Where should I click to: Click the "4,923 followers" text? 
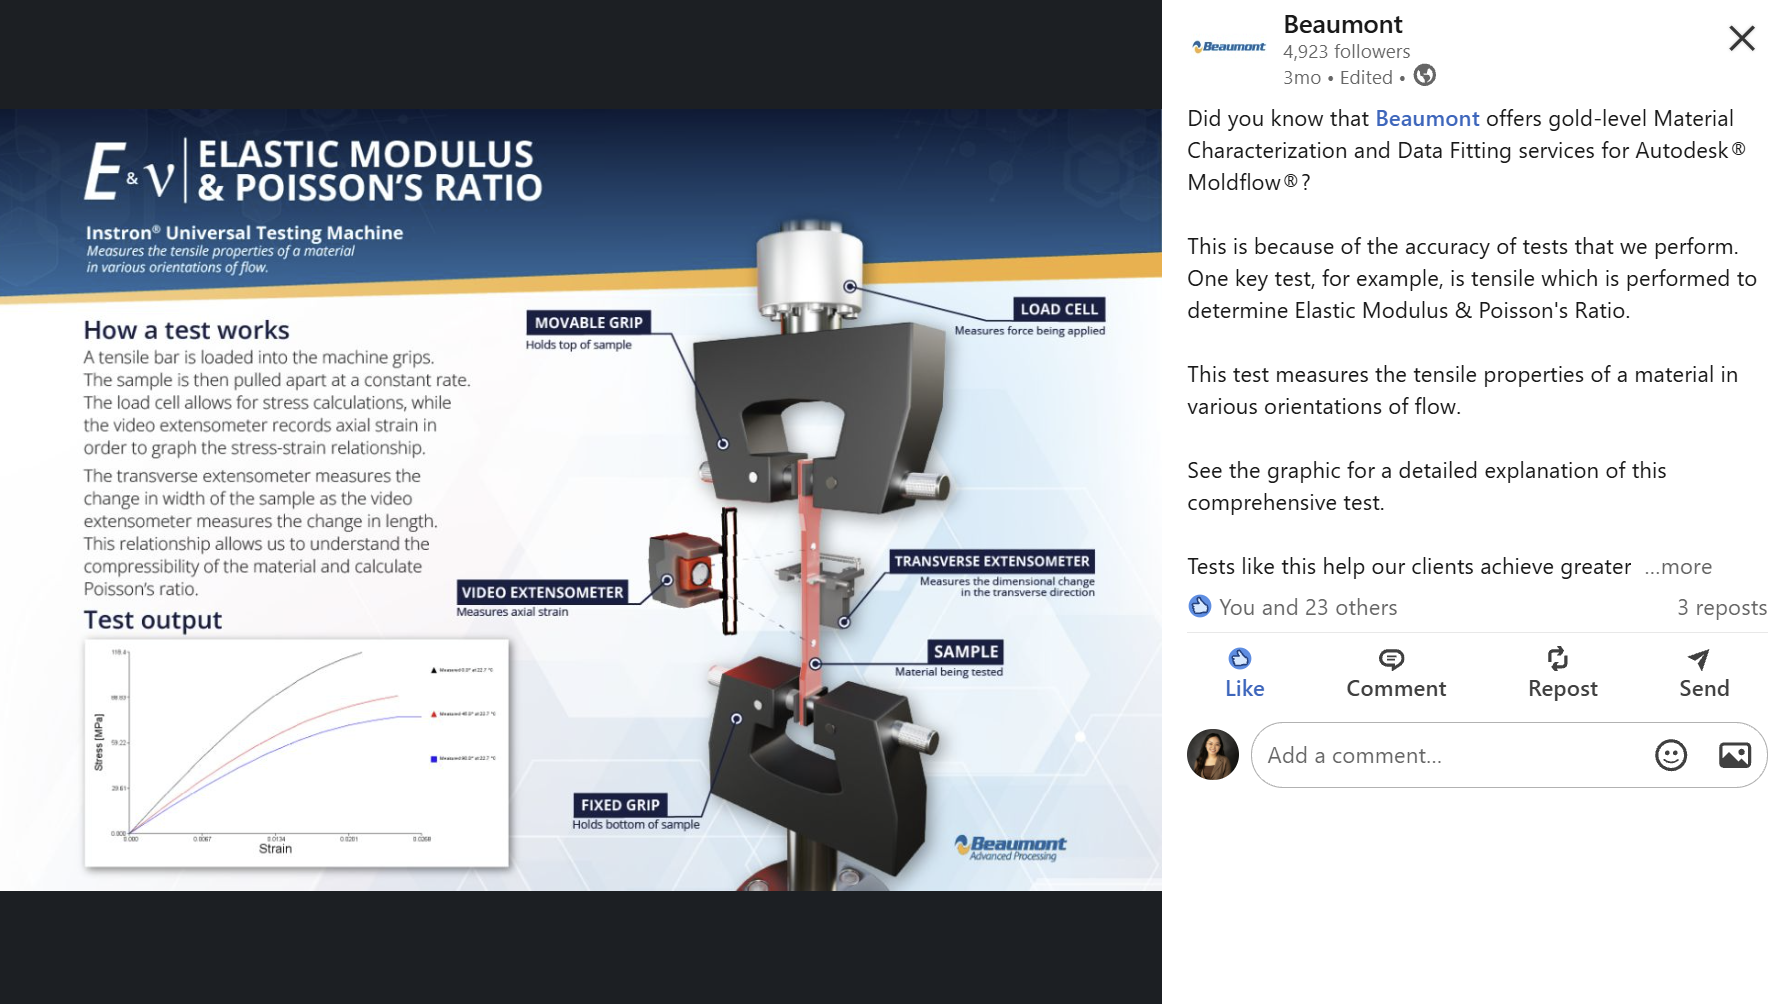(x=1346, y=51)
